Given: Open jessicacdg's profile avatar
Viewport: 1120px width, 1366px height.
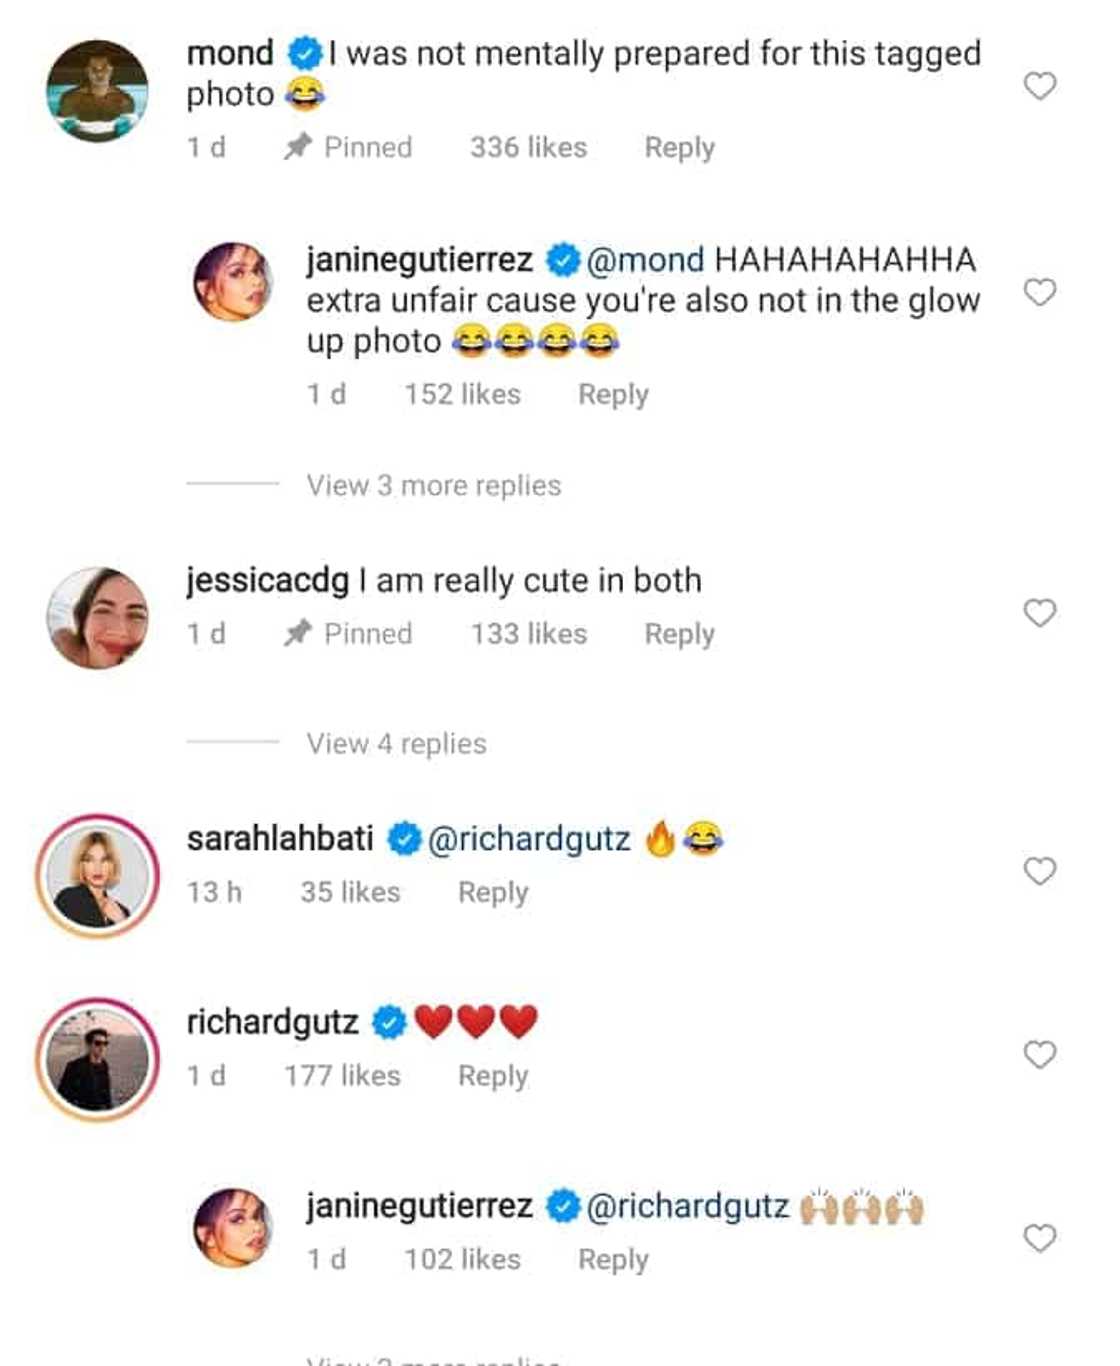Looking at the screenshot, I should pyautogui.click(x=98, y=617).
